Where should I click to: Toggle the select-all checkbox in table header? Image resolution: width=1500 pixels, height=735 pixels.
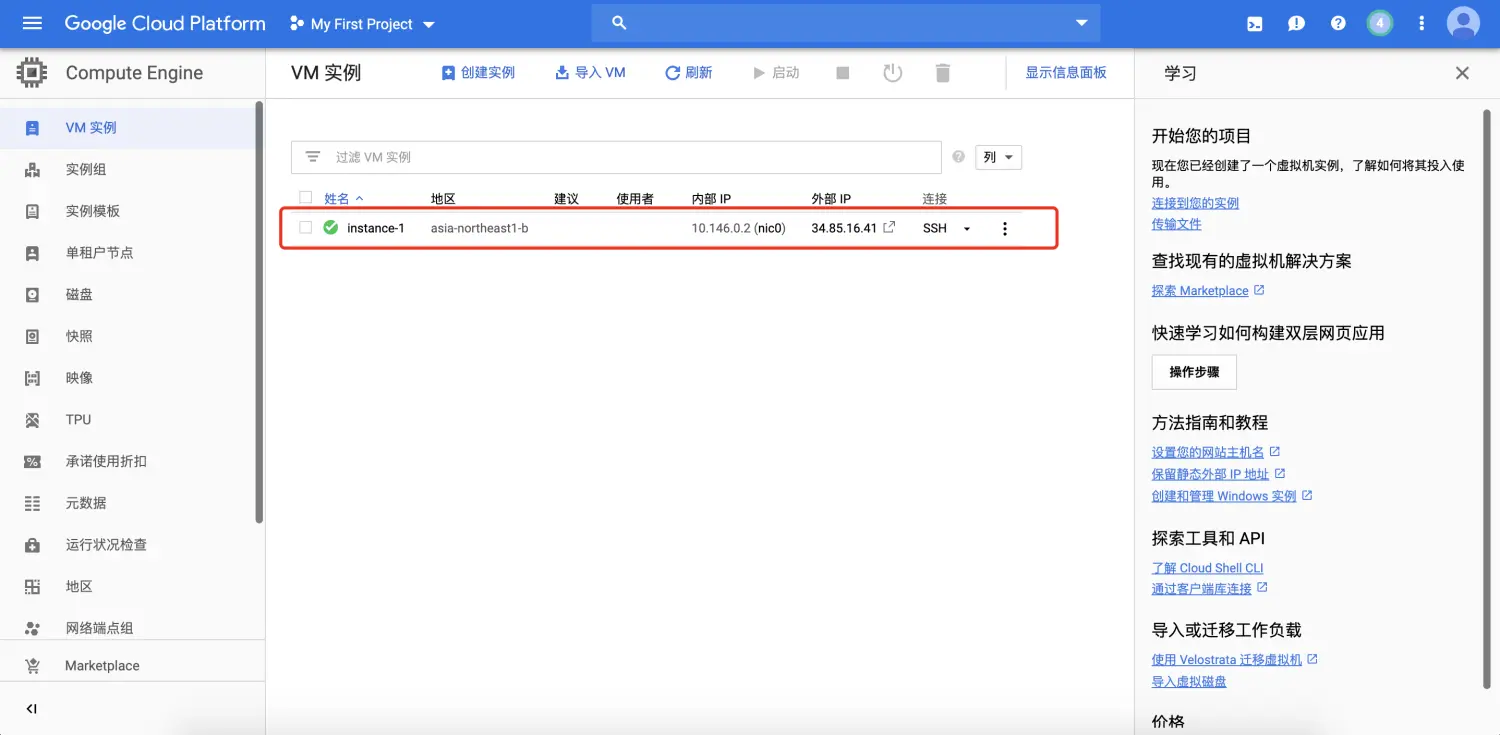(x=306, y=198)
